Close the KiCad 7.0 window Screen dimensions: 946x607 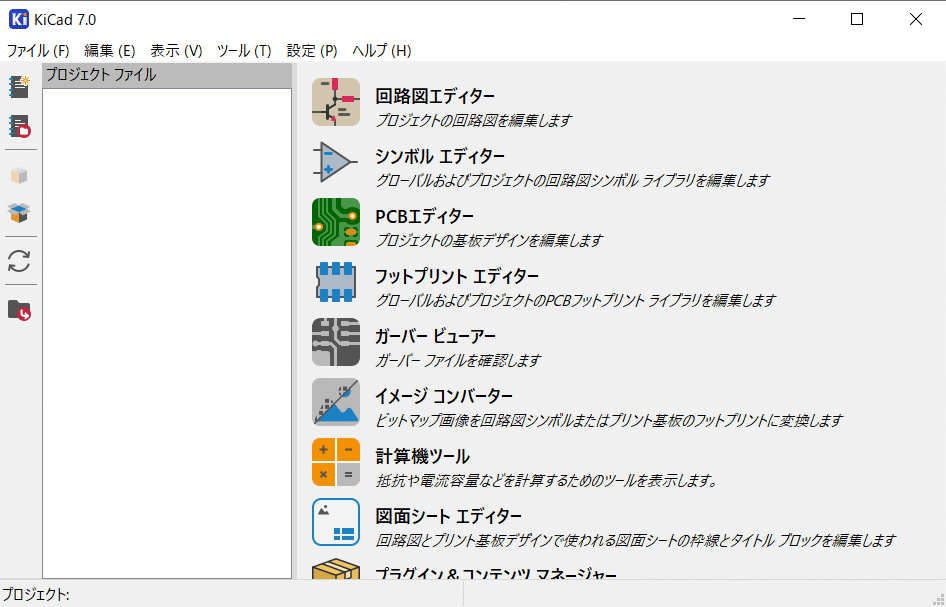915,19
